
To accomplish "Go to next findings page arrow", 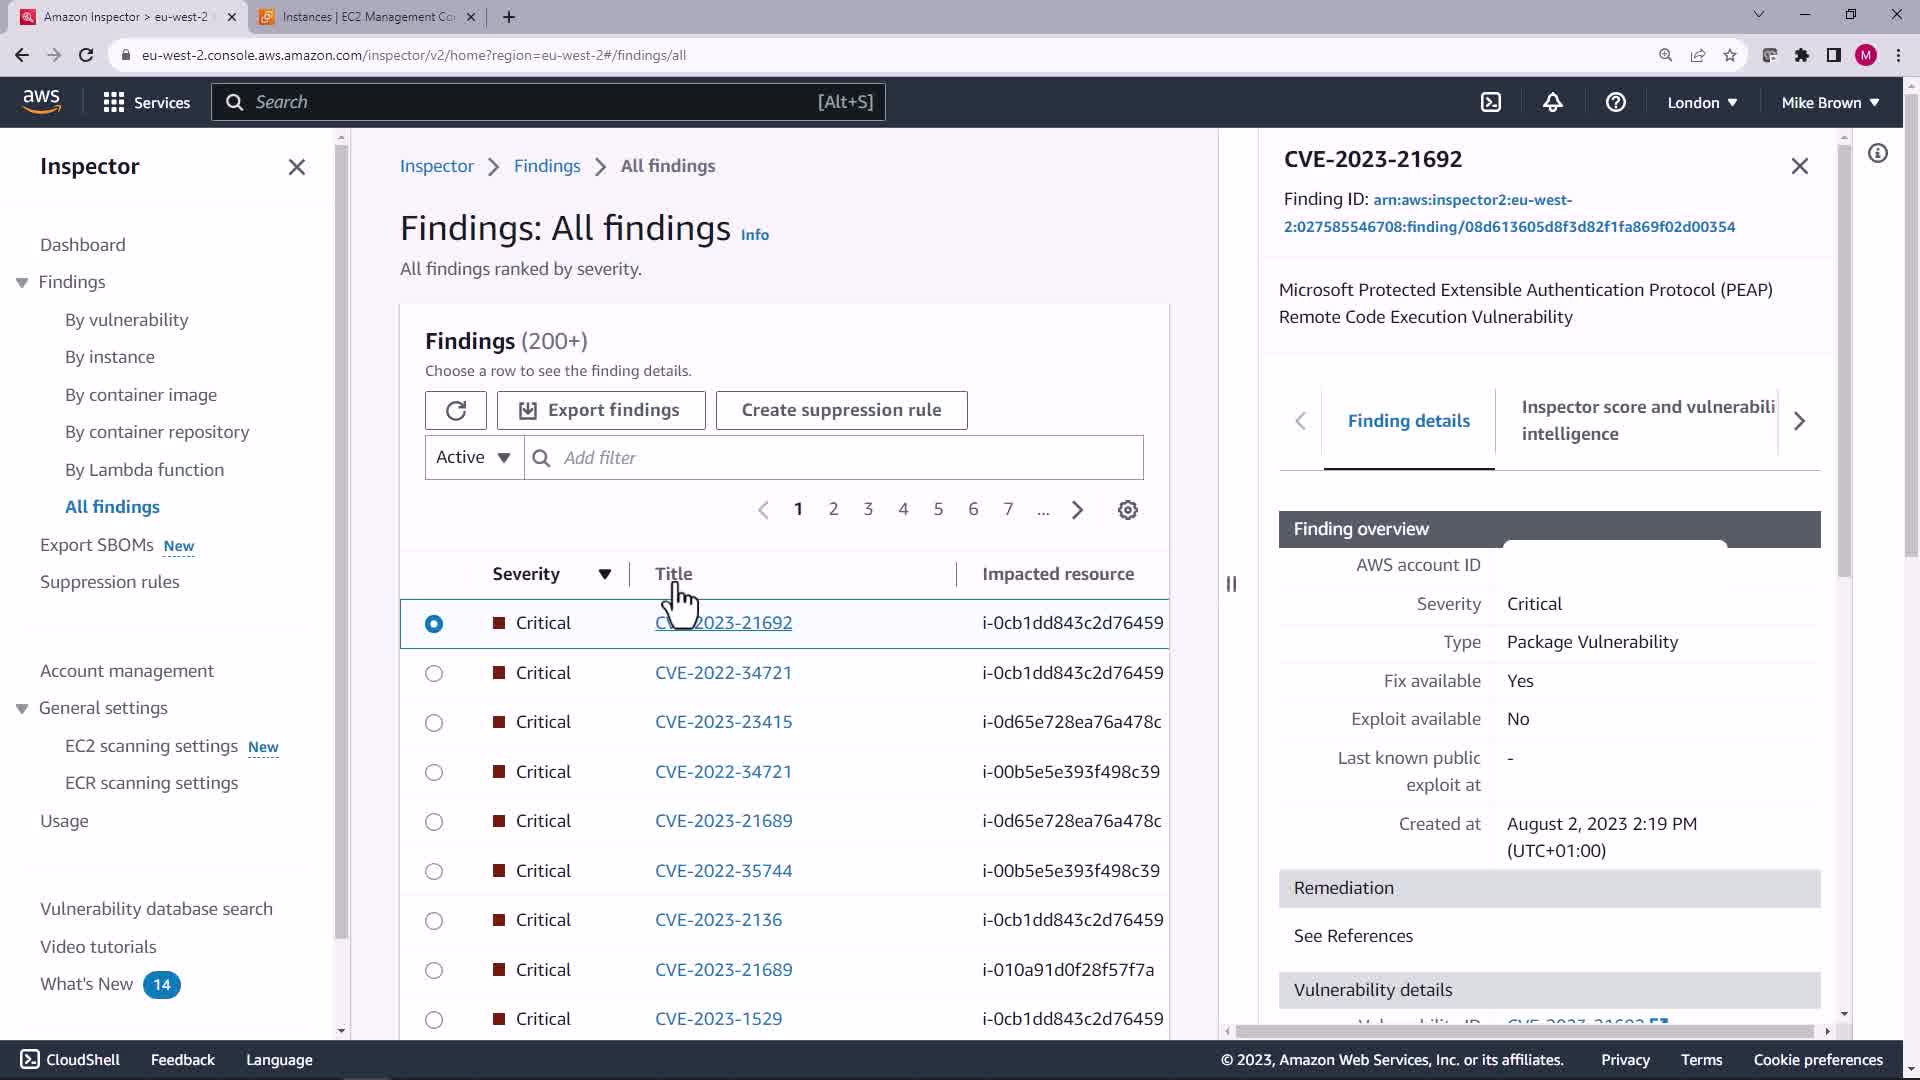I will (x=1077, y=510).
